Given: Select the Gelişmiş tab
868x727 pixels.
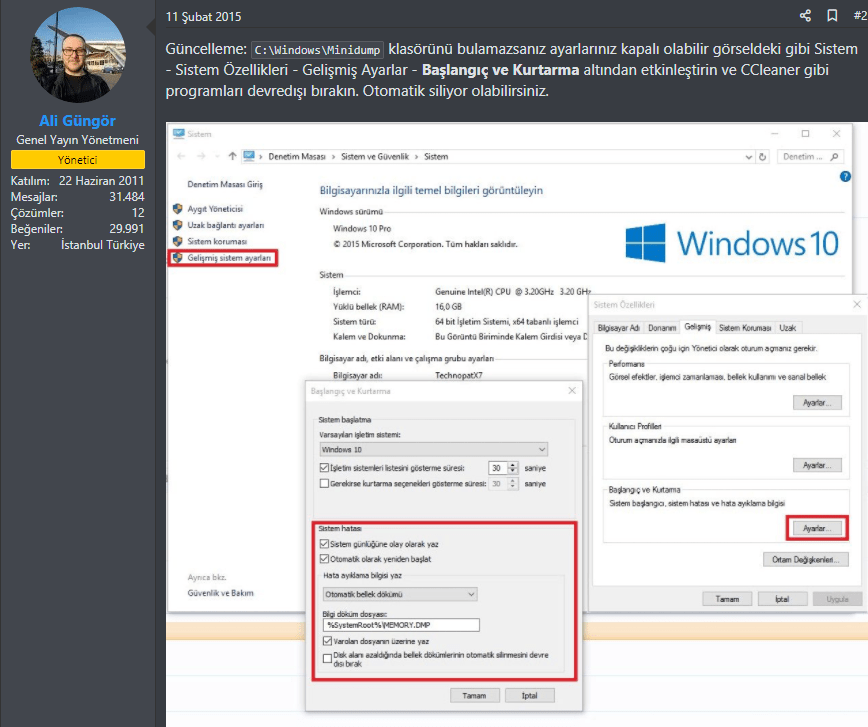Looking at the screenshot, I should point(698,327).
